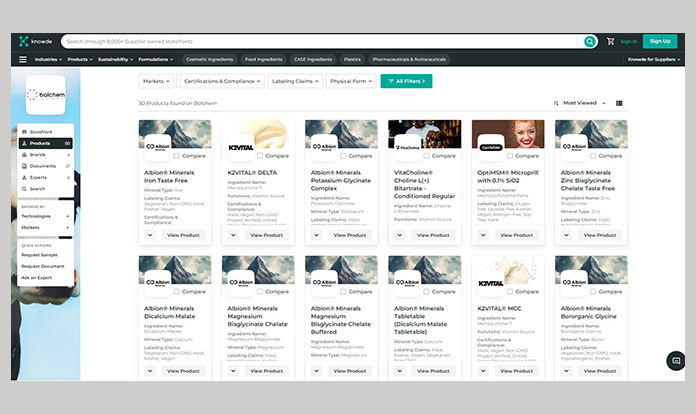Open Storefront in the sidebar
Viewport: 696px width, 414px height.
coord(41,132)
